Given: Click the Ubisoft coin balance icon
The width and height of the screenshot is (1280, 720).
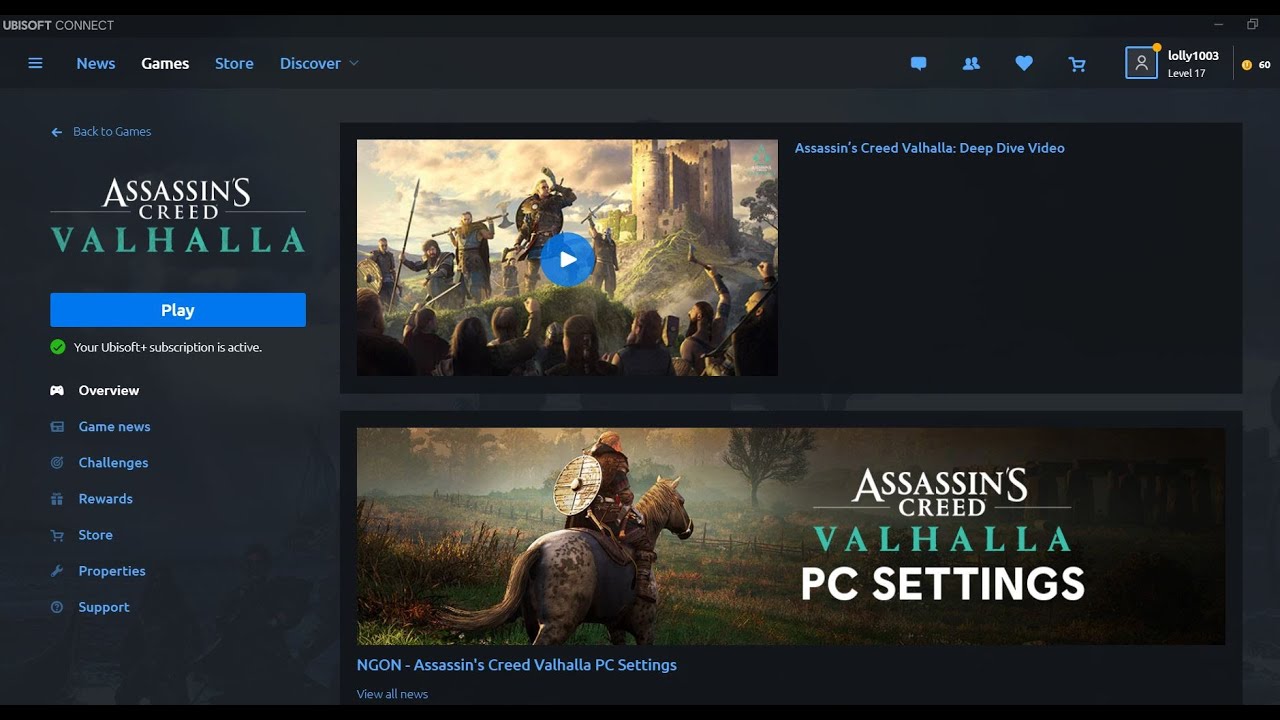Looking at the screenshot, I should 1247,65.
